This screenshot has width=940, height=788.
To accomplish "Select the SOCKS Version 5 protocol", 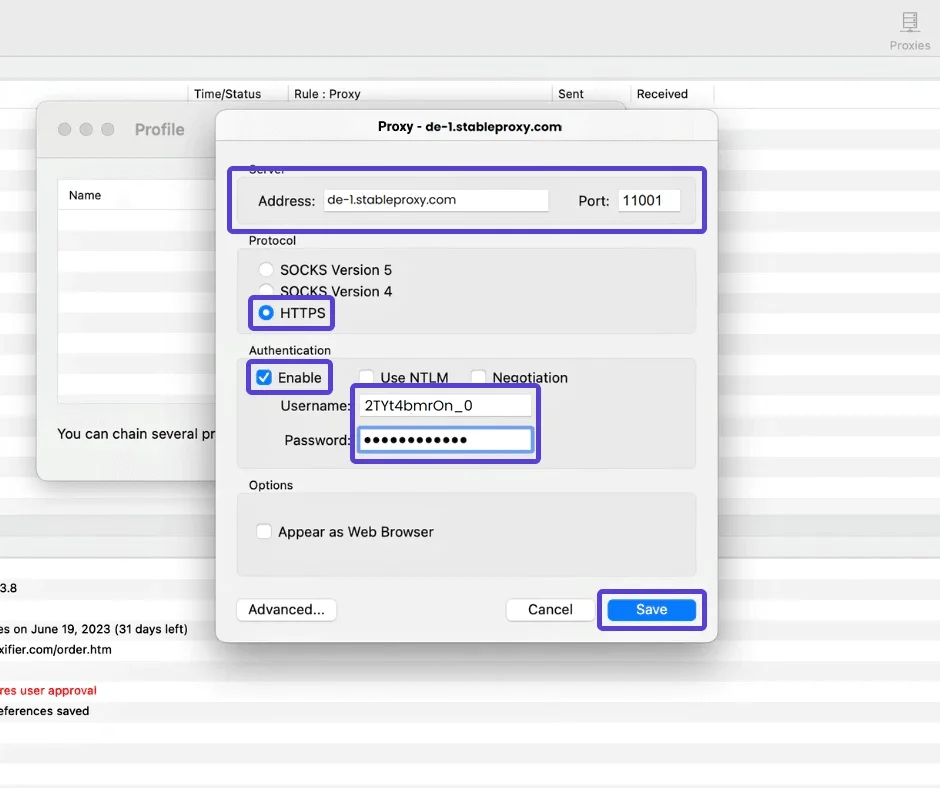I will point(266,270).
